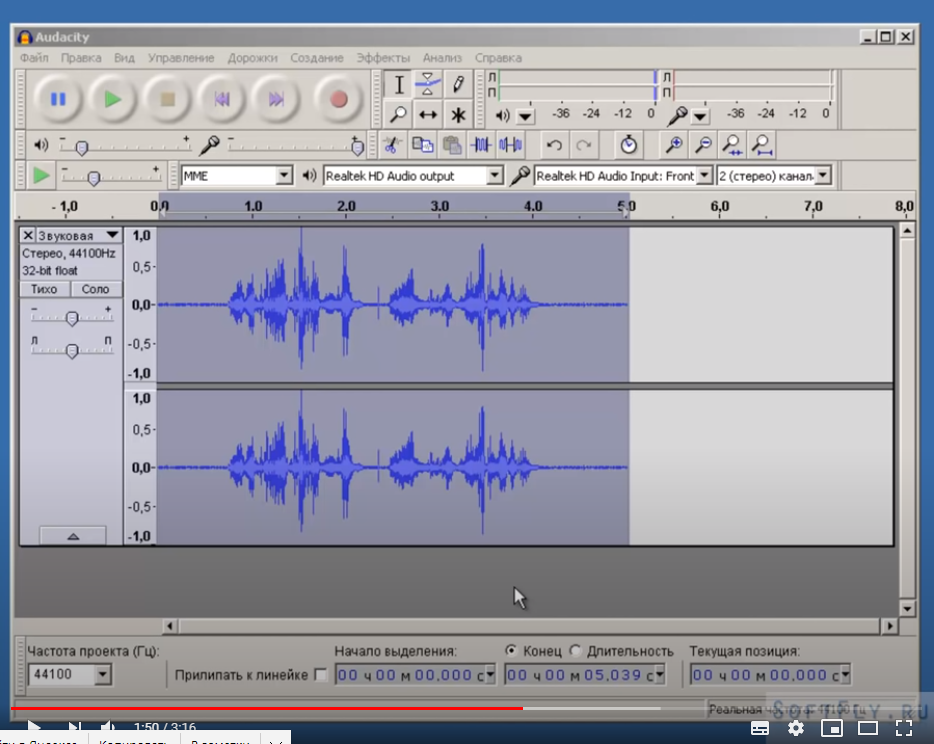Open the Создание menu
934x744 pixels.
(x=317, y=58)
